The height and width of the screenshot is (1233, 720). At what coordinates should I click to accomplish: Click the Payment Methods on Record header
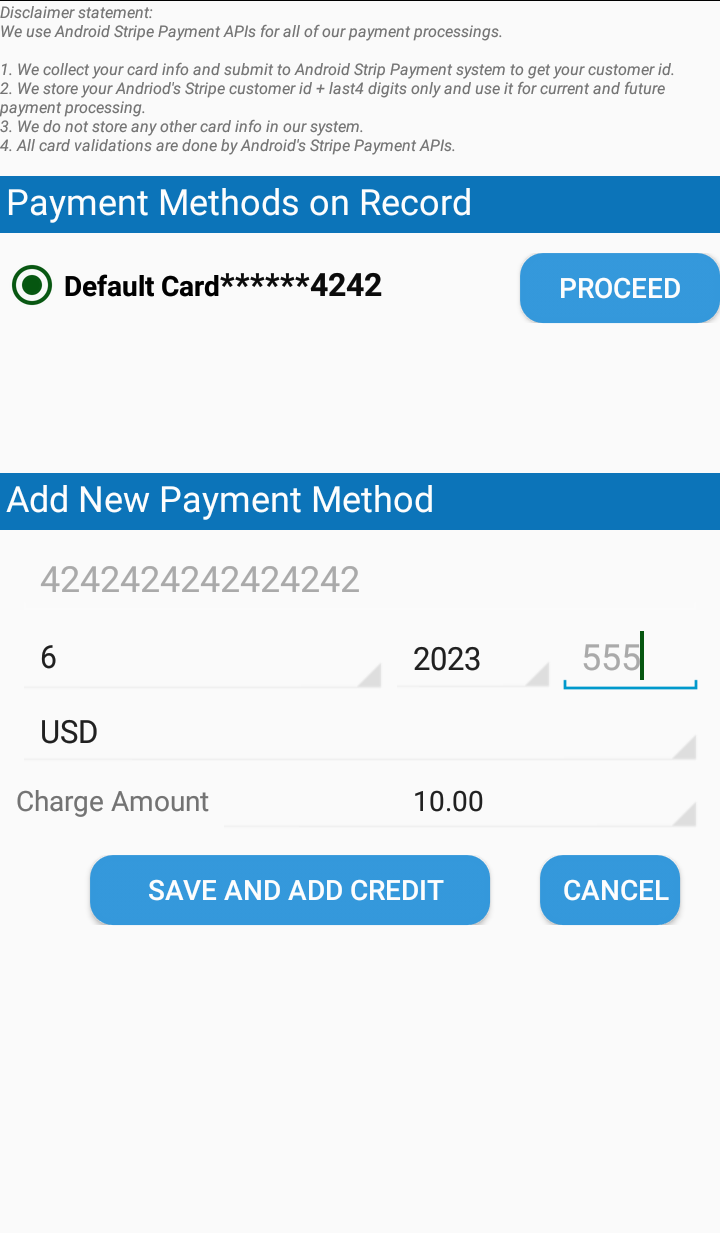point(240,203)
